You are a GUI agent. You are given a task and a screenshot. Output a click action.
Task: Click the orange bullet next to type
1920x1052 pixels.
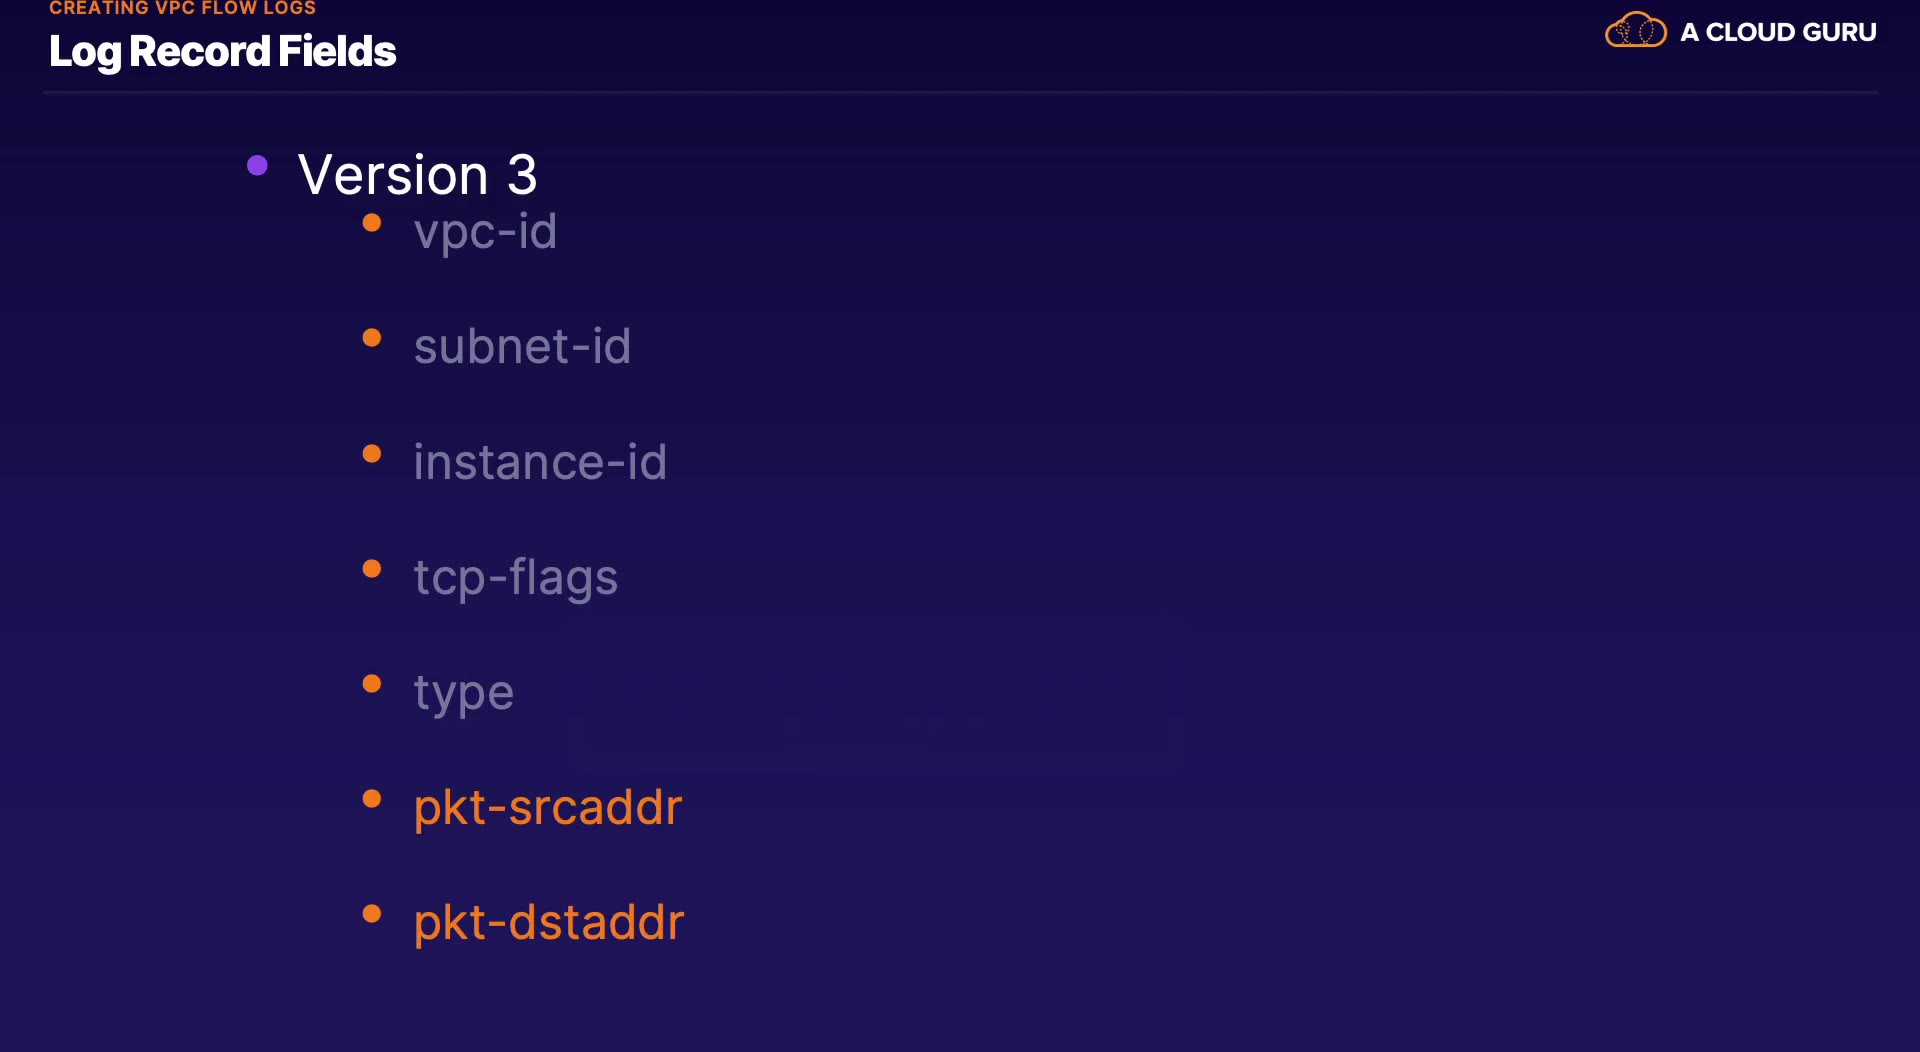[372, 684]
